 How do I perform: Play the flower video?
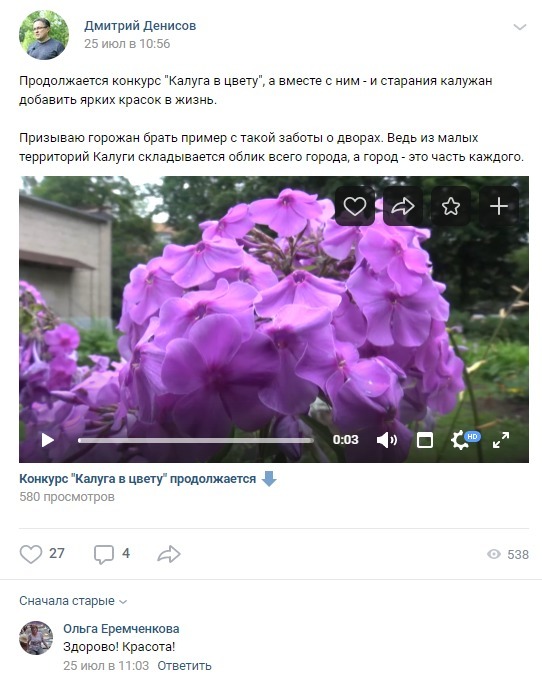pos(48,440)
